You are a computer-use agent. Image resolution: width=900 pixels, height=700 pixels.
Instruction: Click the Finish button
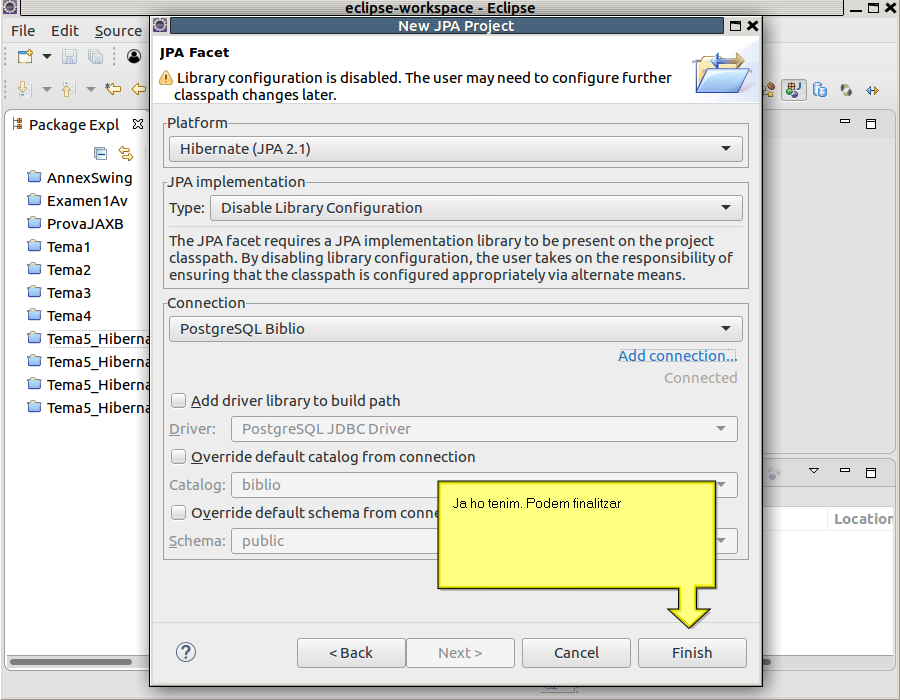pyautogui.click(x=692, y=653)
